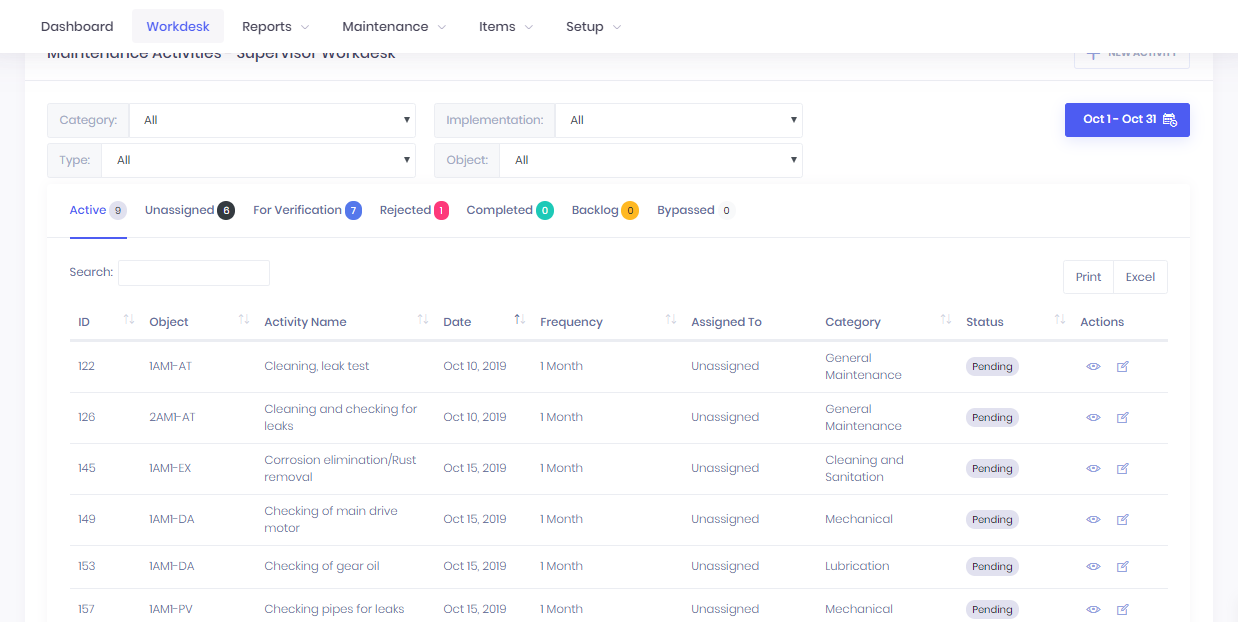This screenshot has width=1238, height=640.
Task: Sort table by Date column arrows
Action: pyautogui.click(x=519, y=320)
